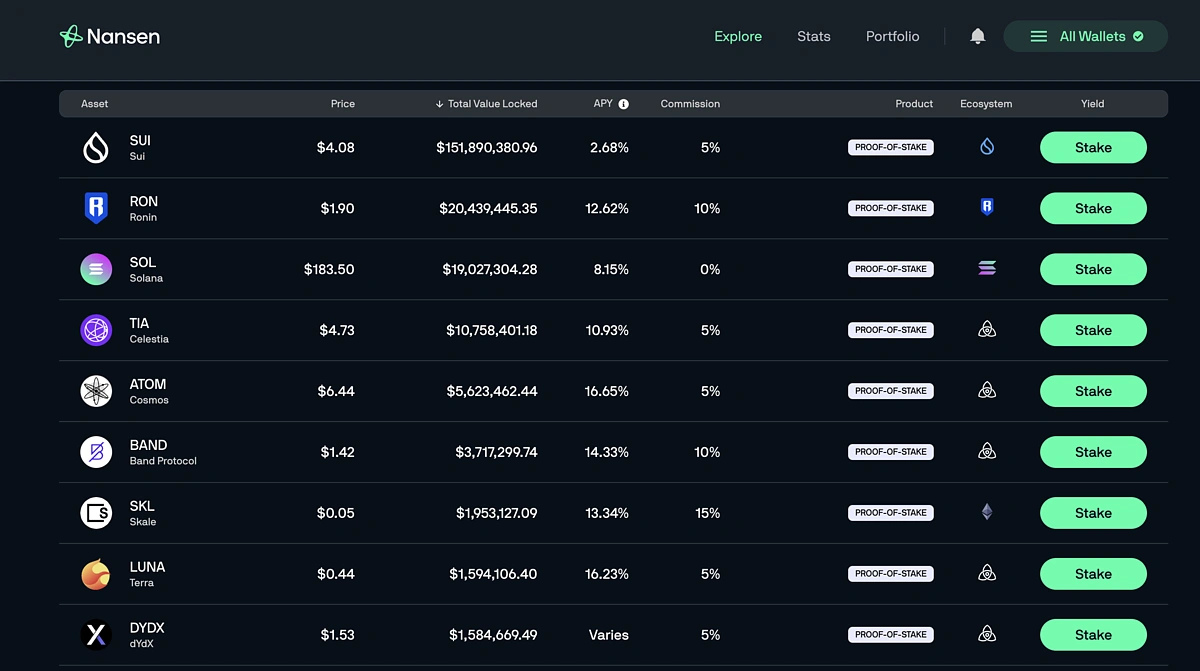Click Proof-of-Stake tag in TIA row
Screen dimensions: 1200x671
[891, 331]
